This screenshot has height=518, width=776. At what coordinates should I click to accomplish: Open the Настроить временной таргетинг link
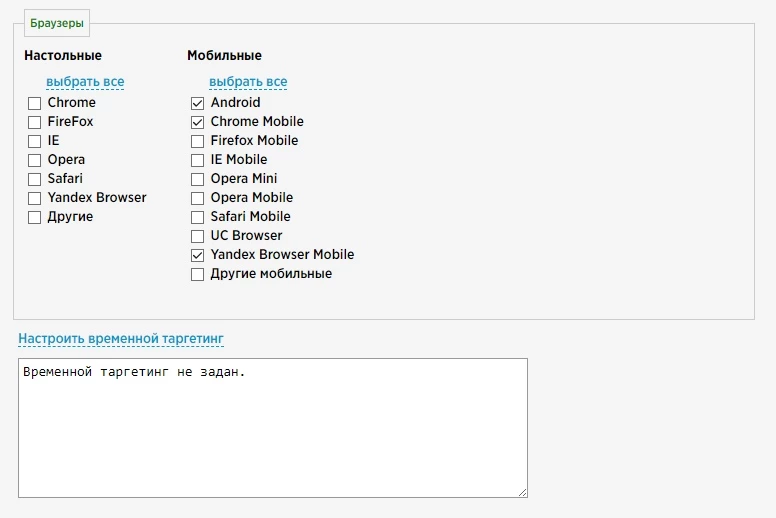coord(121,338)
